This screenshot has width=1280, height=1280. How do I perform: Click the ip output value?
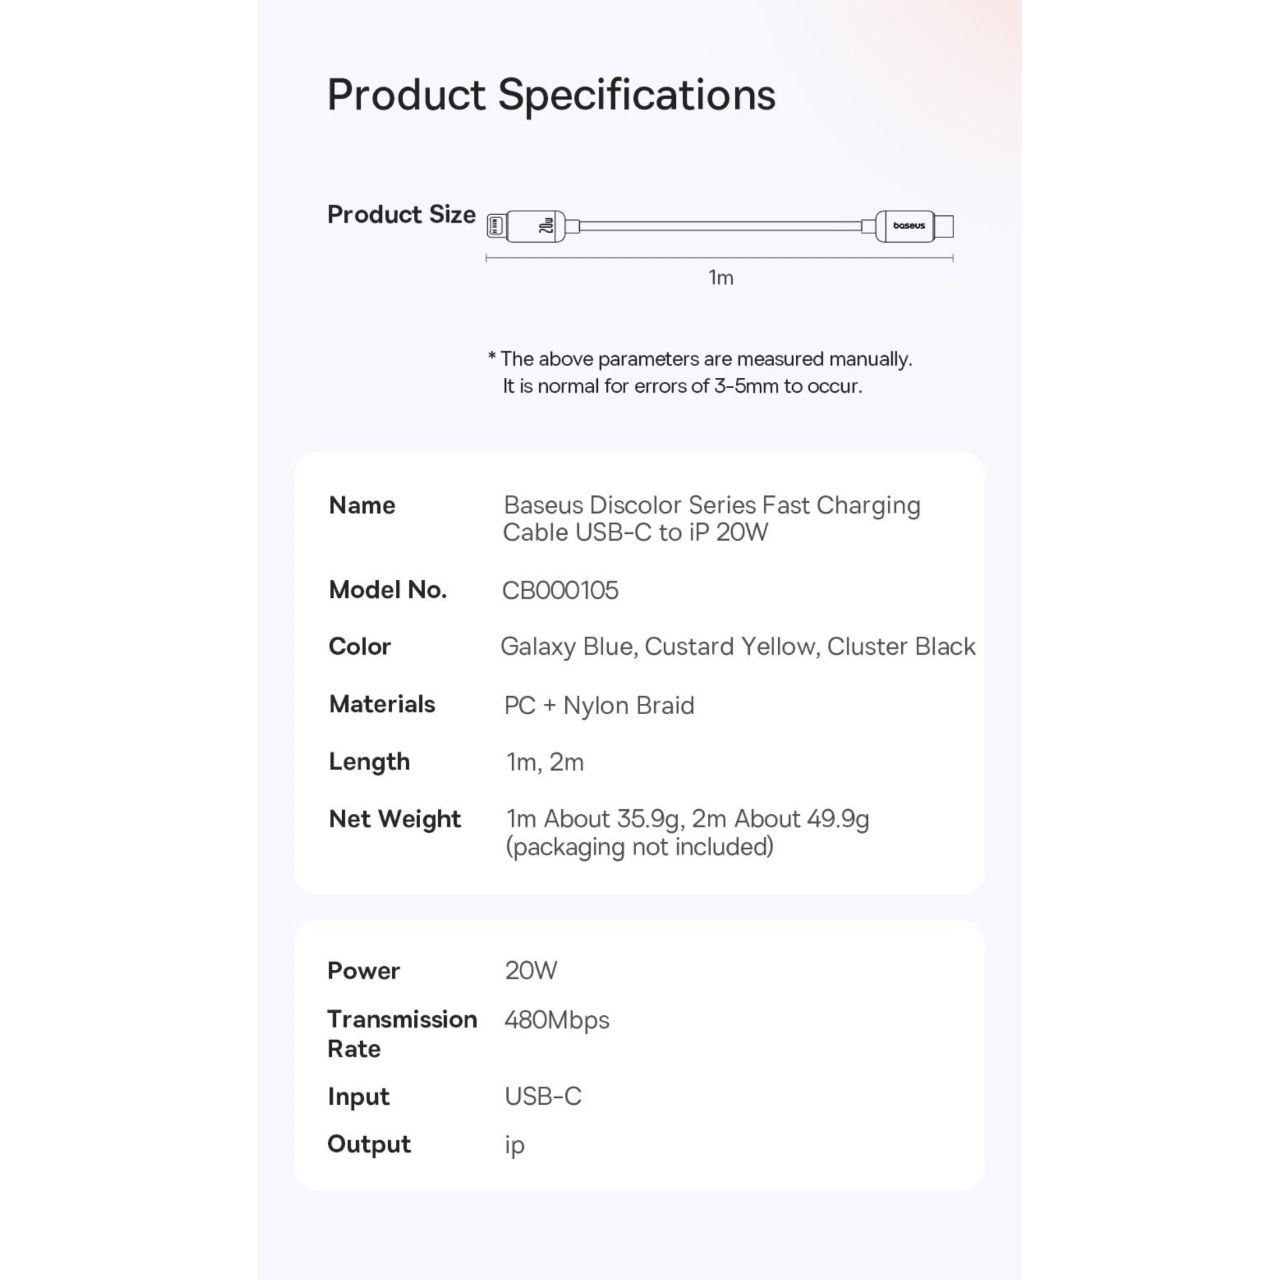[x=515, y=1145]
